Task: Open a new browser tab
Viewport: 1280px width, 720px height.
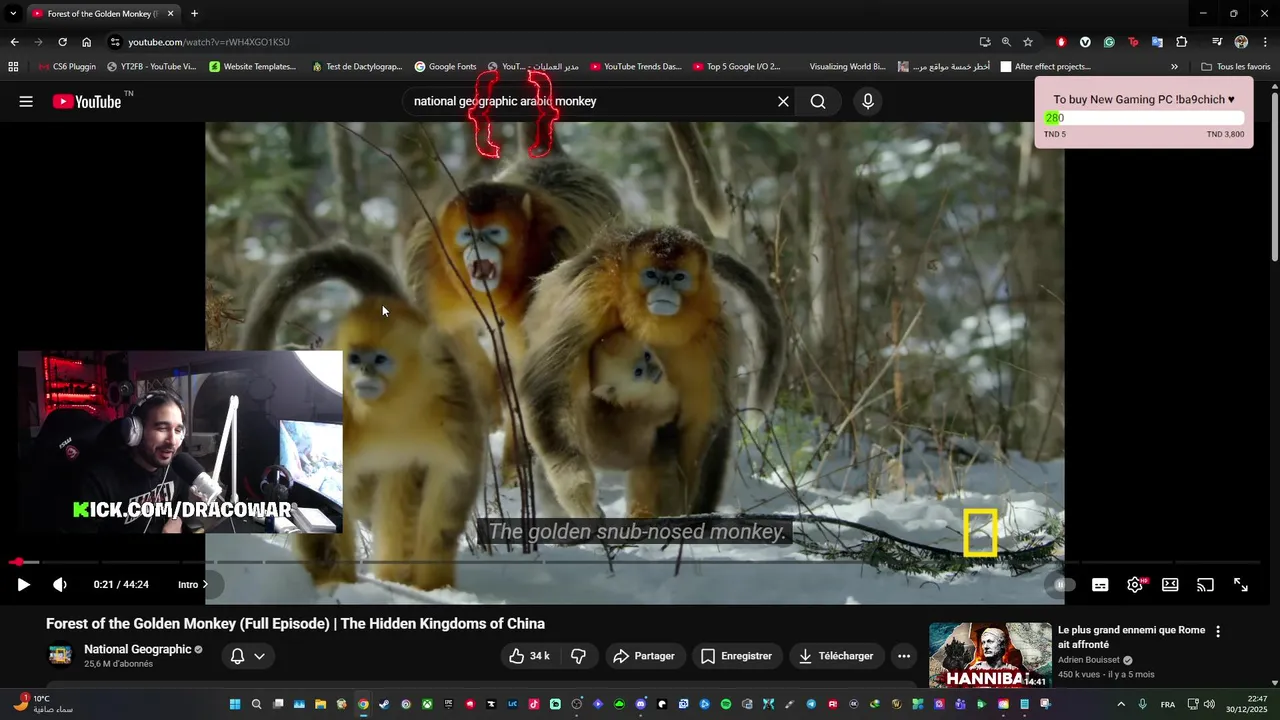Action: coord(194,14)
